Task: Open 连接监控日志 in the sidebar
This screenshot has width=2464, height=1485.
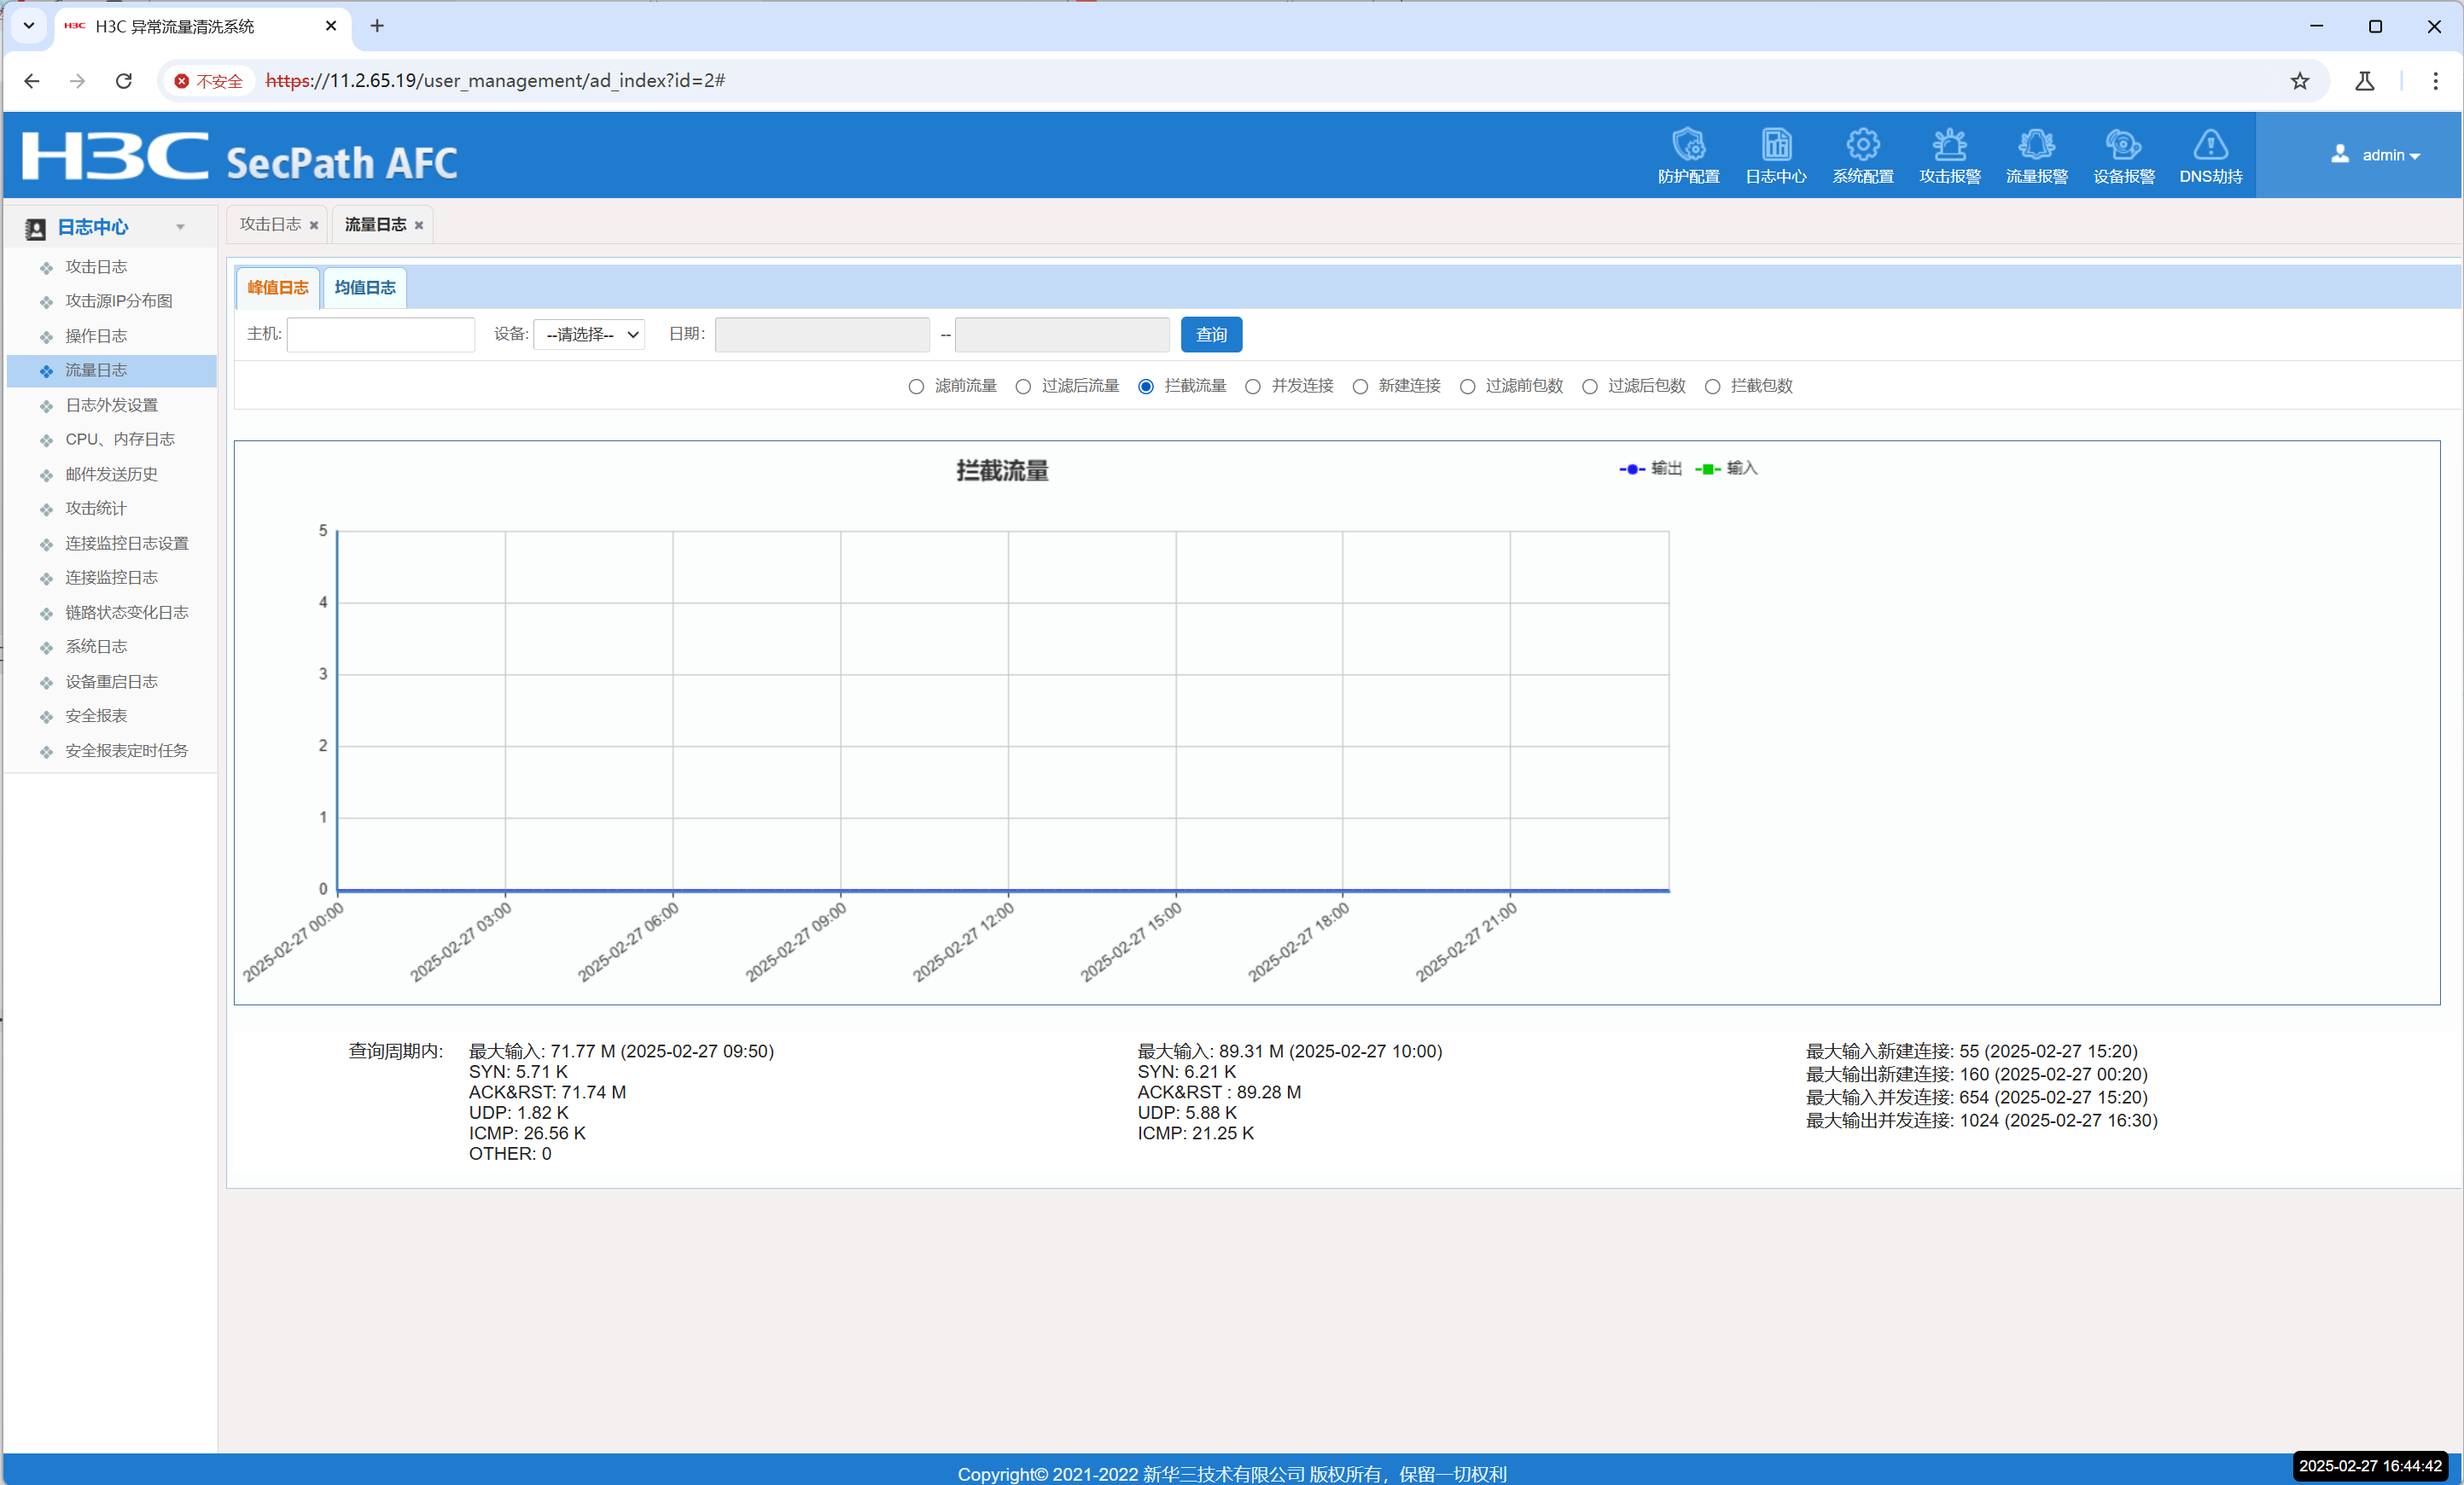Action: 111,577
